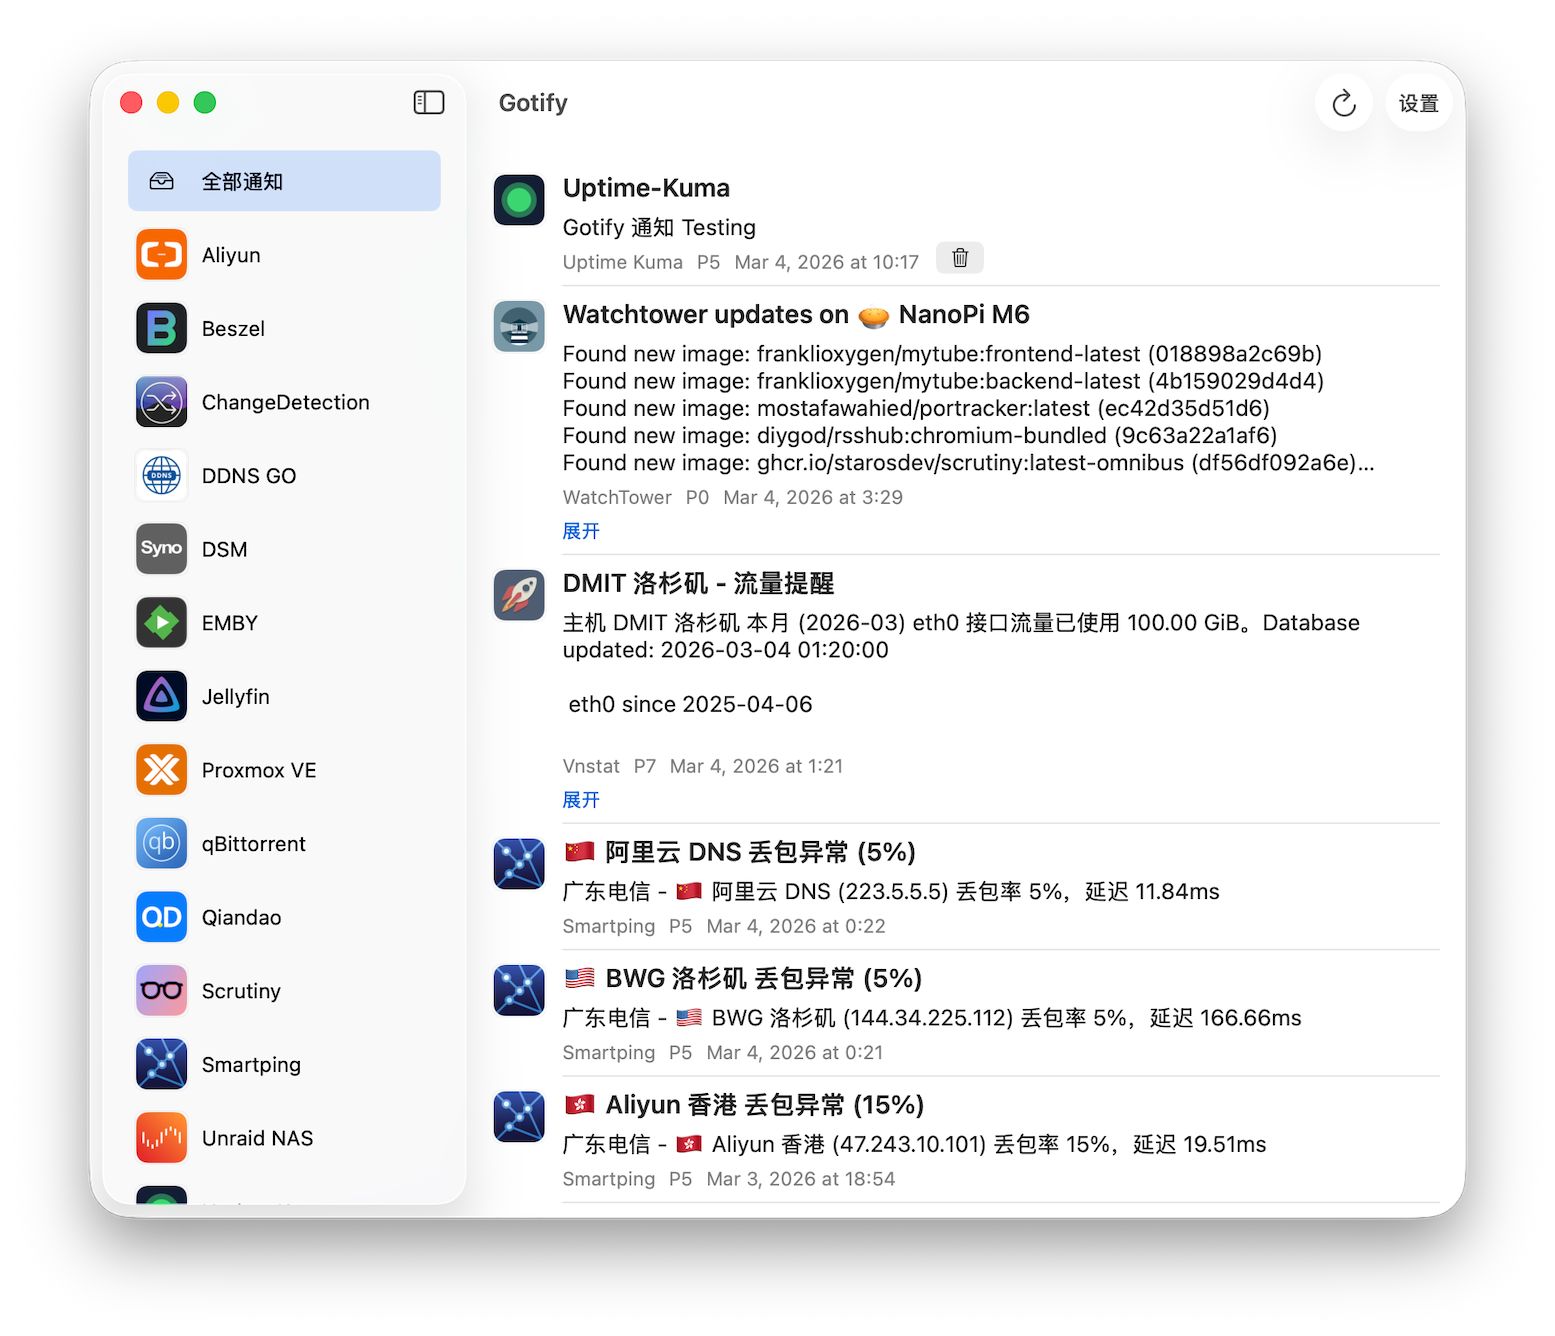Screen dimensions: 1555x1336
Task: Select the Scrutiny app icon
Action: pyautogui.click(x=161, y=990)
